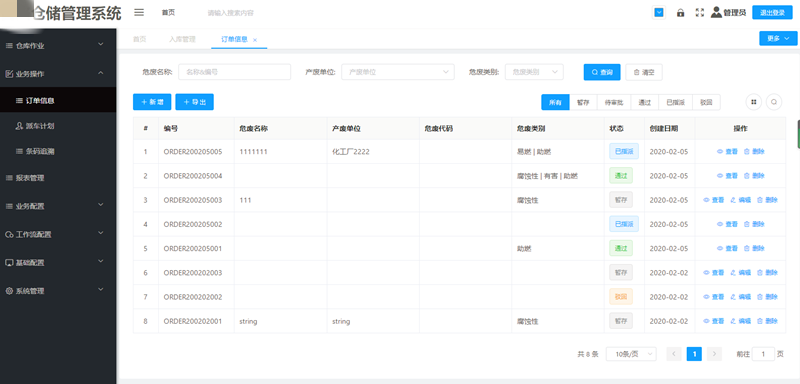Open 条码追溯 in the sidebar

coord(58,151)
